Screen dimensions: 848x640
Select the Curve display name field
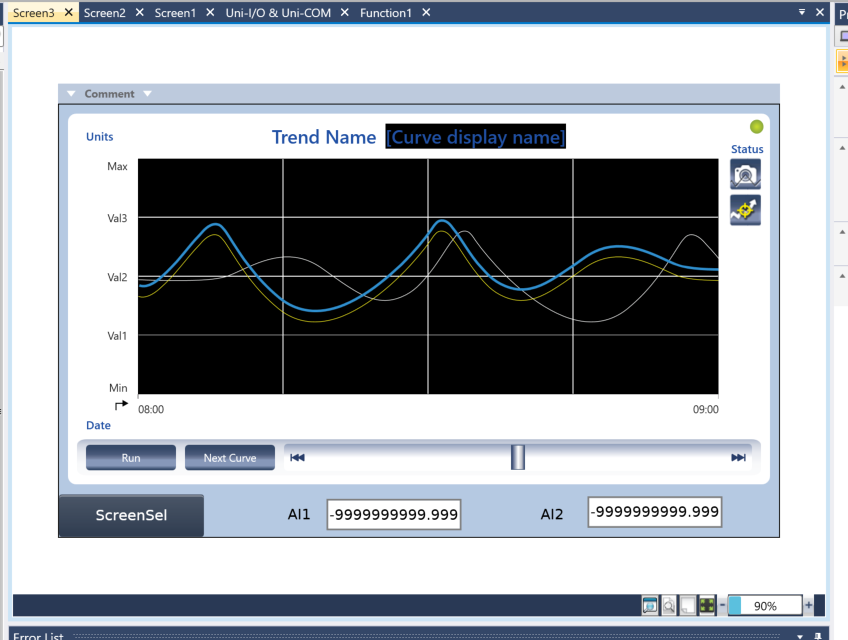tap(475, 137)
